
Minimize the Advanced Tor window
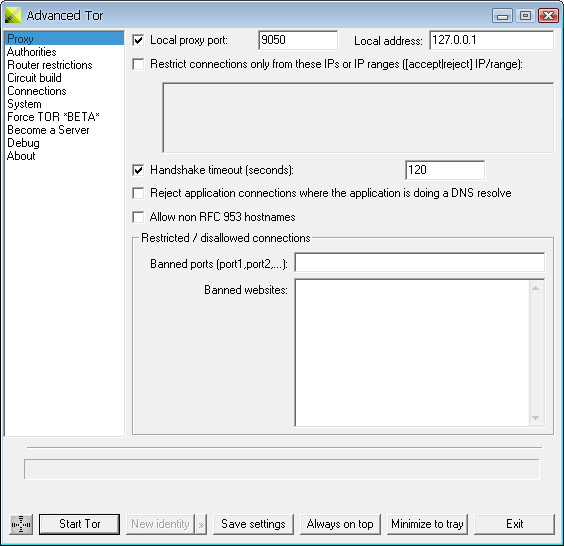click(x=502, y=16)
